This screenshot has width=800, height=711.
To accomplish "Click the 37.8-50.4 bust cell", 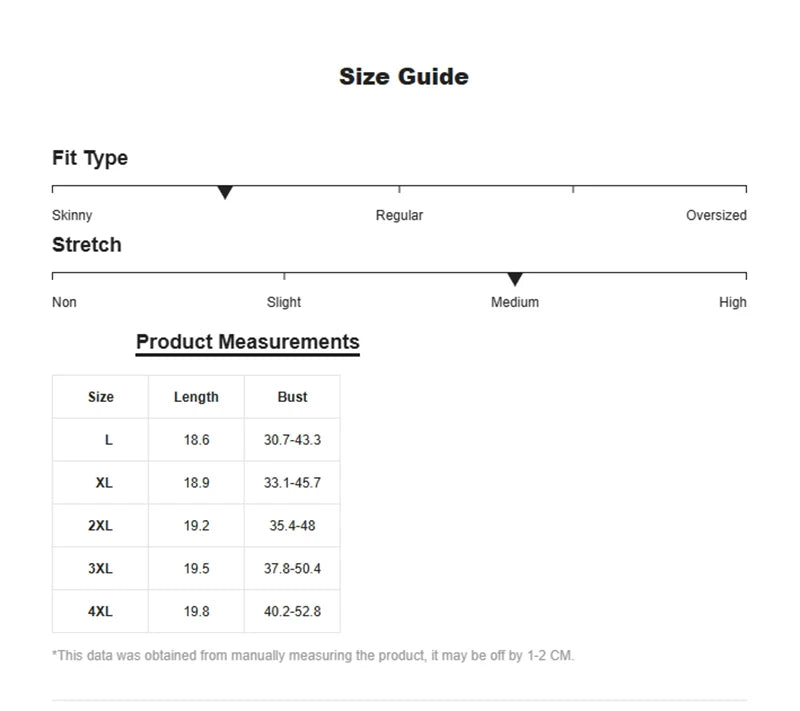I will pos(292,569).
